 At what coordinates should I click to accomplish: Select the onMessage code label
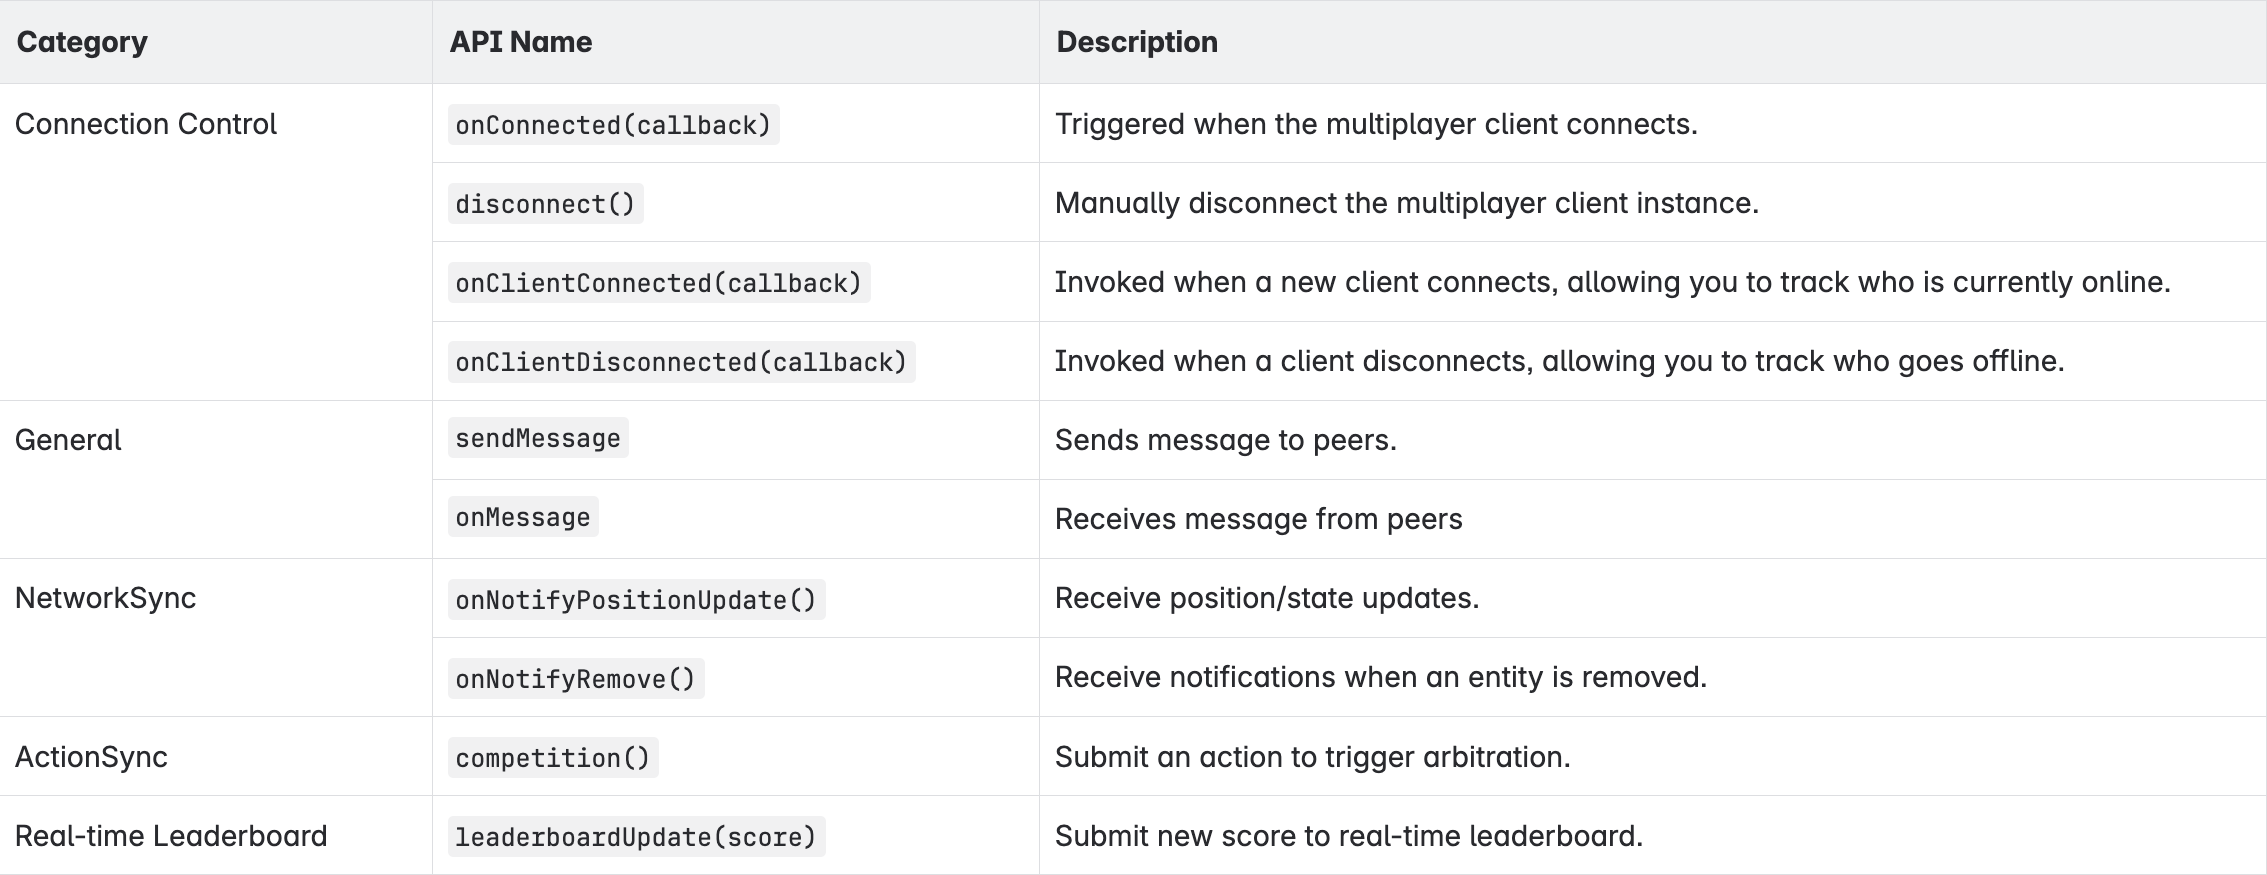pyautogui.click(x=523, y=518)
